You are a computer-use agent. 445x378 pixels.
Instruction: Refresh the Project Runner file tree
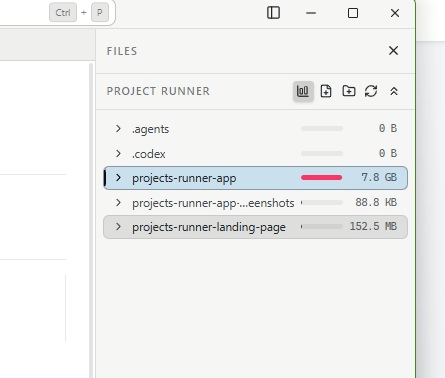pos(371,91)
